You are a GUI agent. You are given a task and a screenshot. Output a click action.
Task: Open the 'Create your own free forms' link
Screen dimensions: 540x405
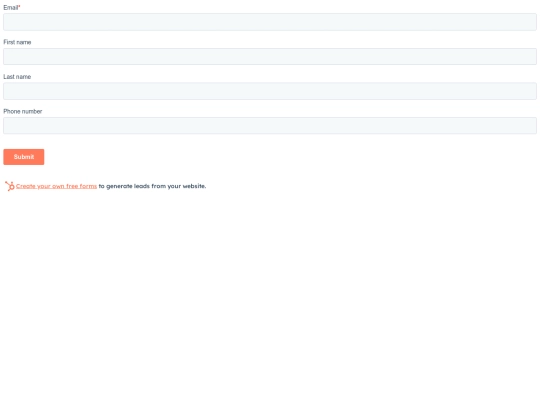(x=56, y=186)
